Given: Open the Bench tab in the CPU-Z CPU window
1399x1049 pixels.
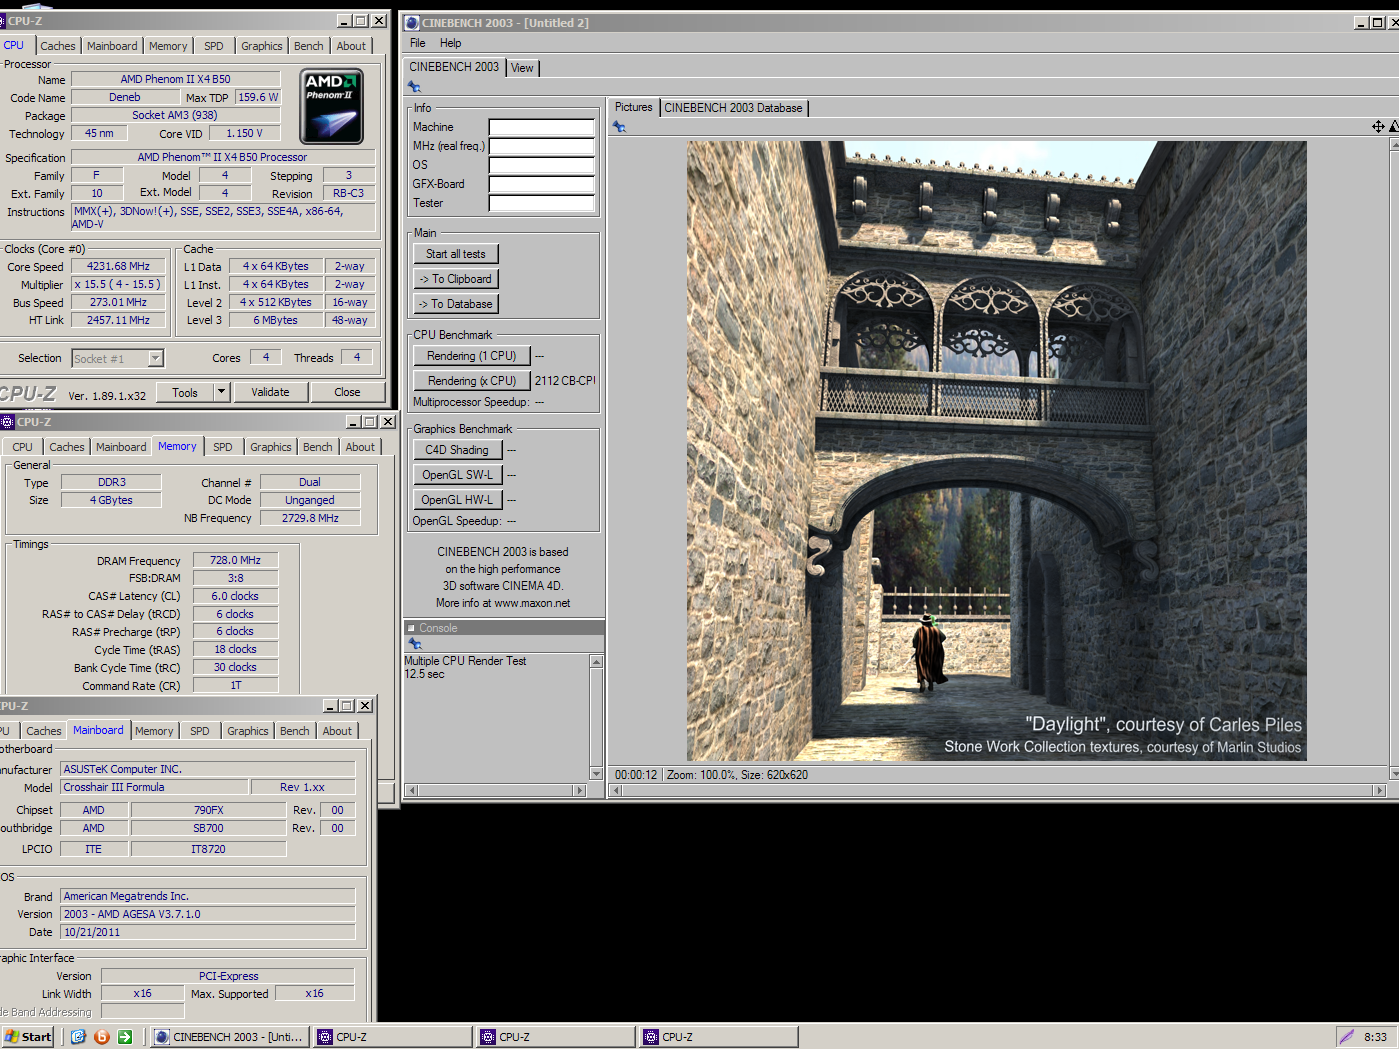Looking at the screenshot, I should [x=309, y=46].
